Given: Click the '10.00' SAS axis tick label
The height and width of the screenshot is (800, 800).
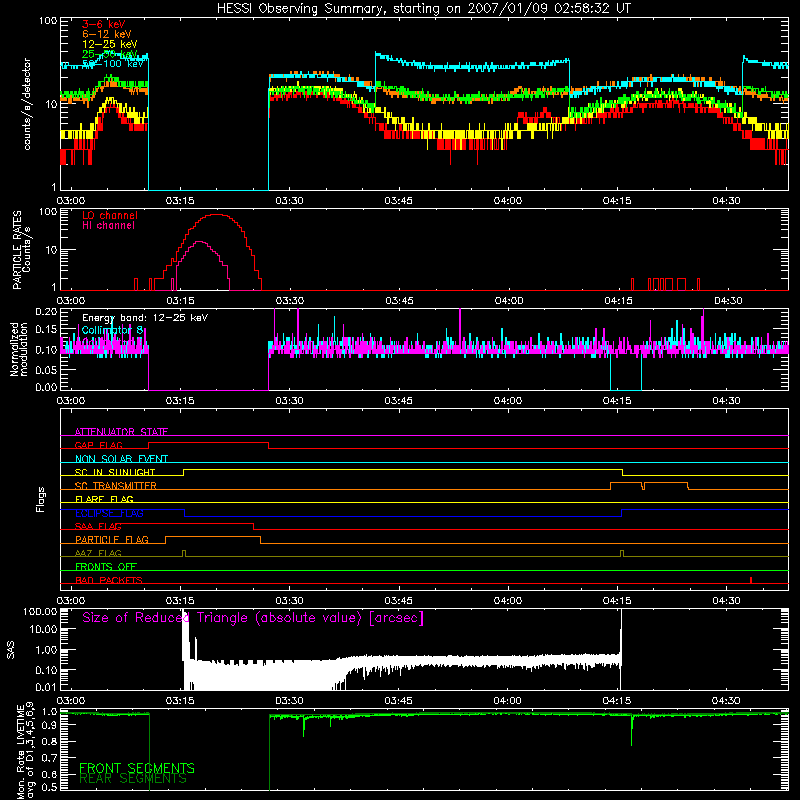Looking at the screenshot, I should click(43, 629).
